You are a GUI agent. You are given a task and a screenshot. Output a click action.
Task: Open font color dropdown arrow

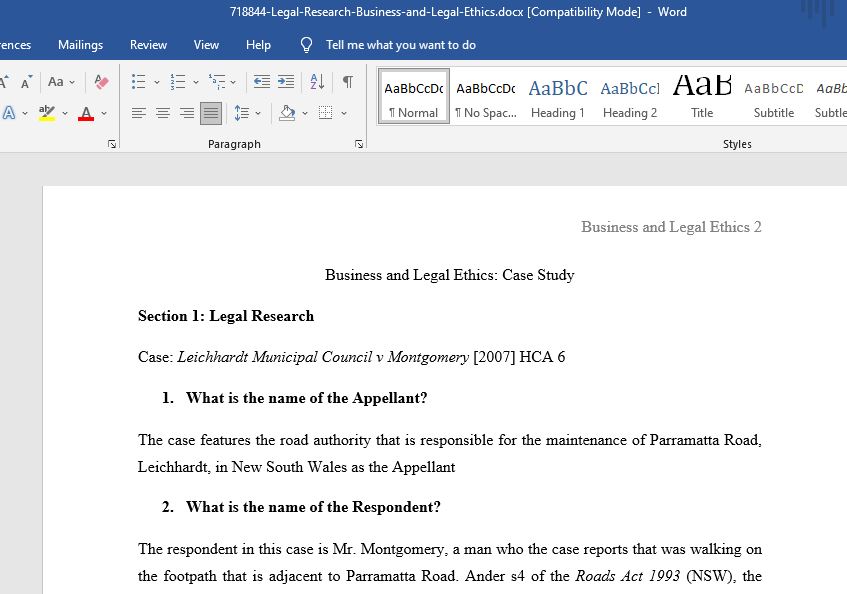pyautogui.click(x=104, y=113)
